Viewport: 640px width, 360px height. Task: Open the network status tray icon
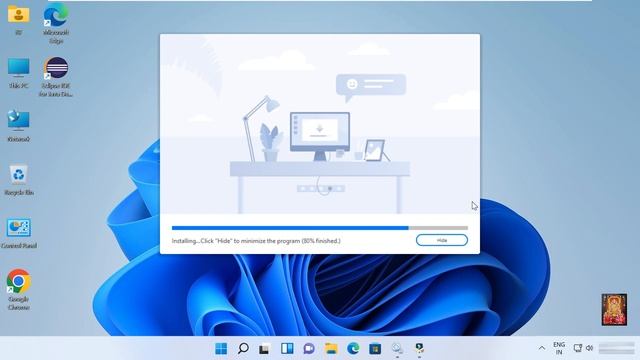pyautogui.click(x=578, y=348)
